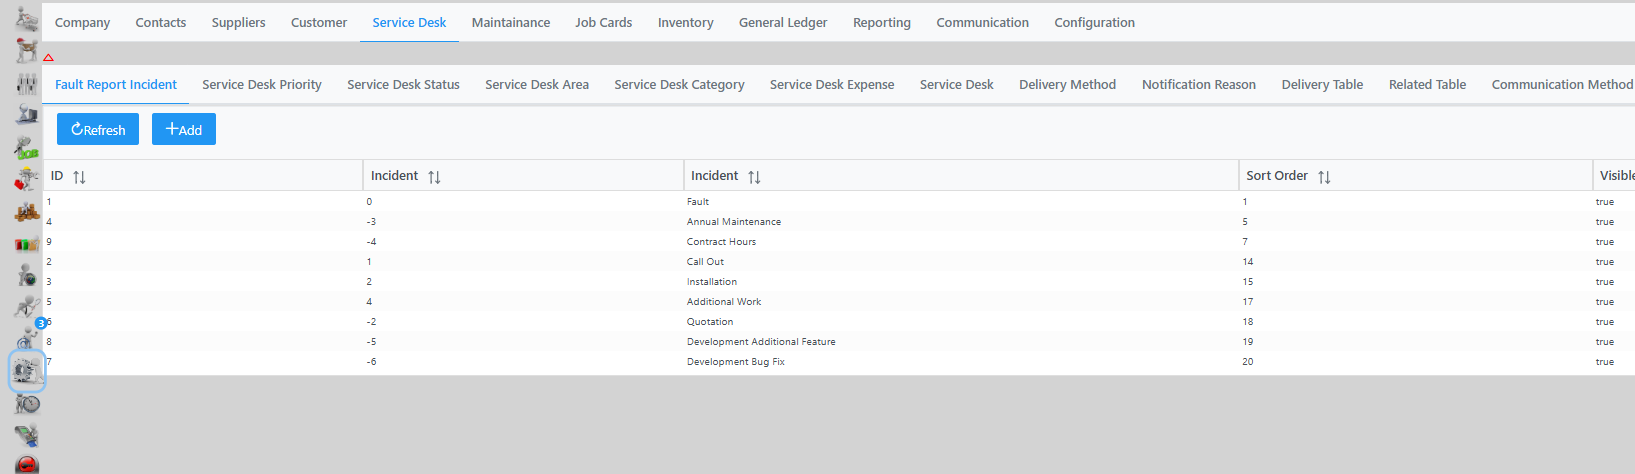This screenshot has height=474, width=1635.
Task: Open the Inventory menu
Action: [x=685, y=22]
